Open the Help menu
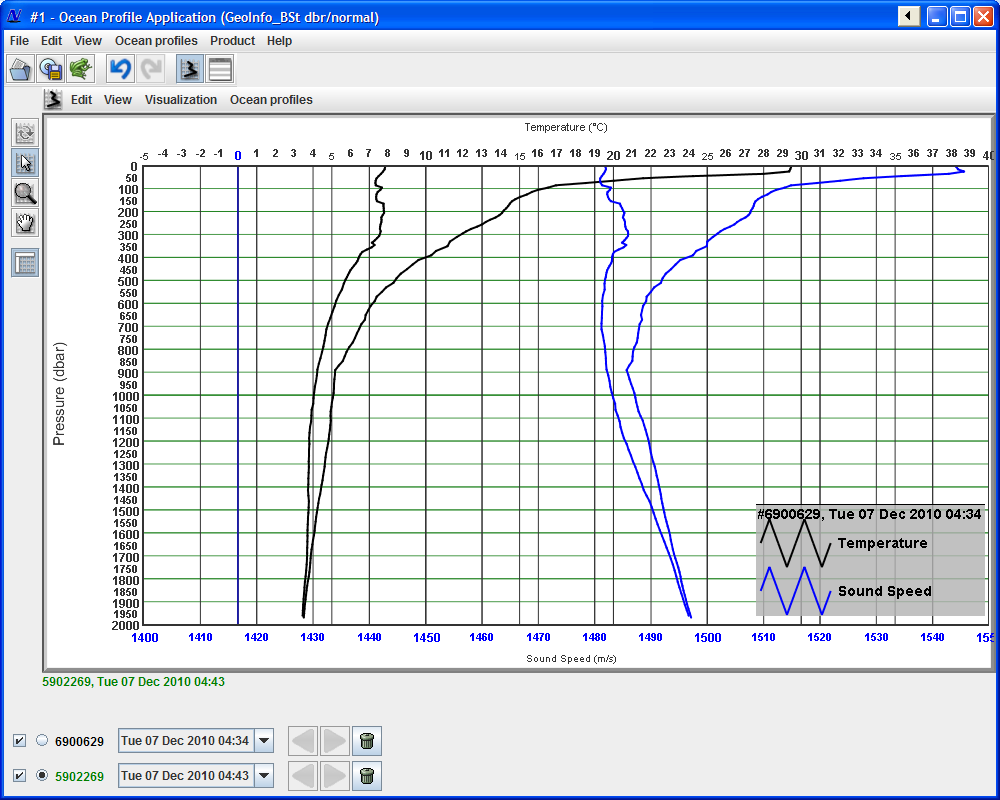The height and width of the screenshot is (800, 1000). coord(279,40)
